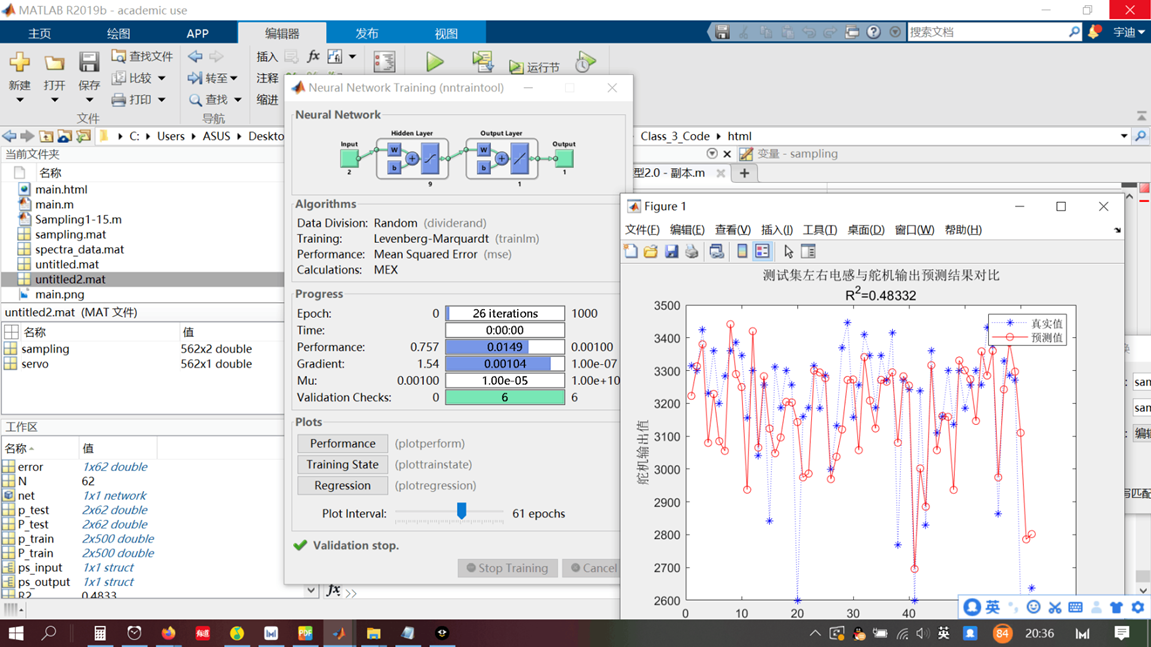Click the 新建 (New) file icon

point(20,63)
